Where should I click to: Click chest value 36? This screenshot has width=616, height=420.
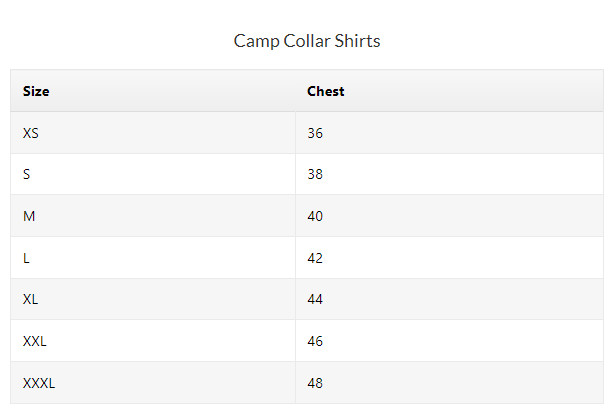pos(315,133)
